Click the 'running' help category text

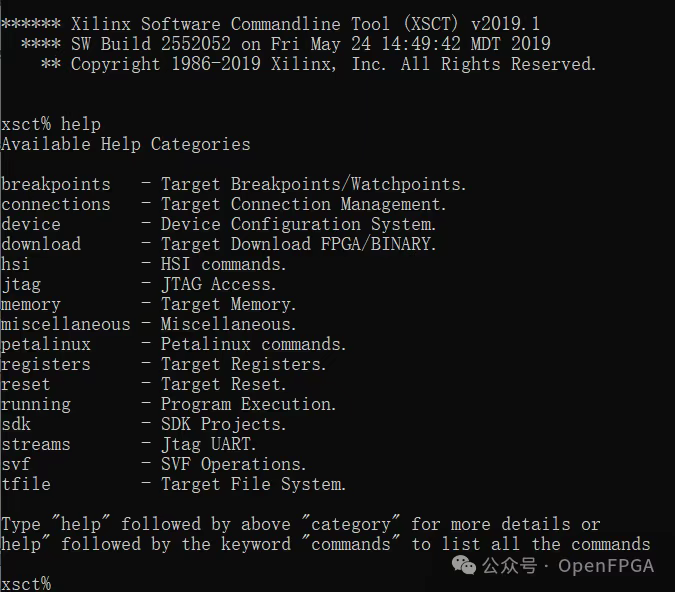(x=36, y=404)
